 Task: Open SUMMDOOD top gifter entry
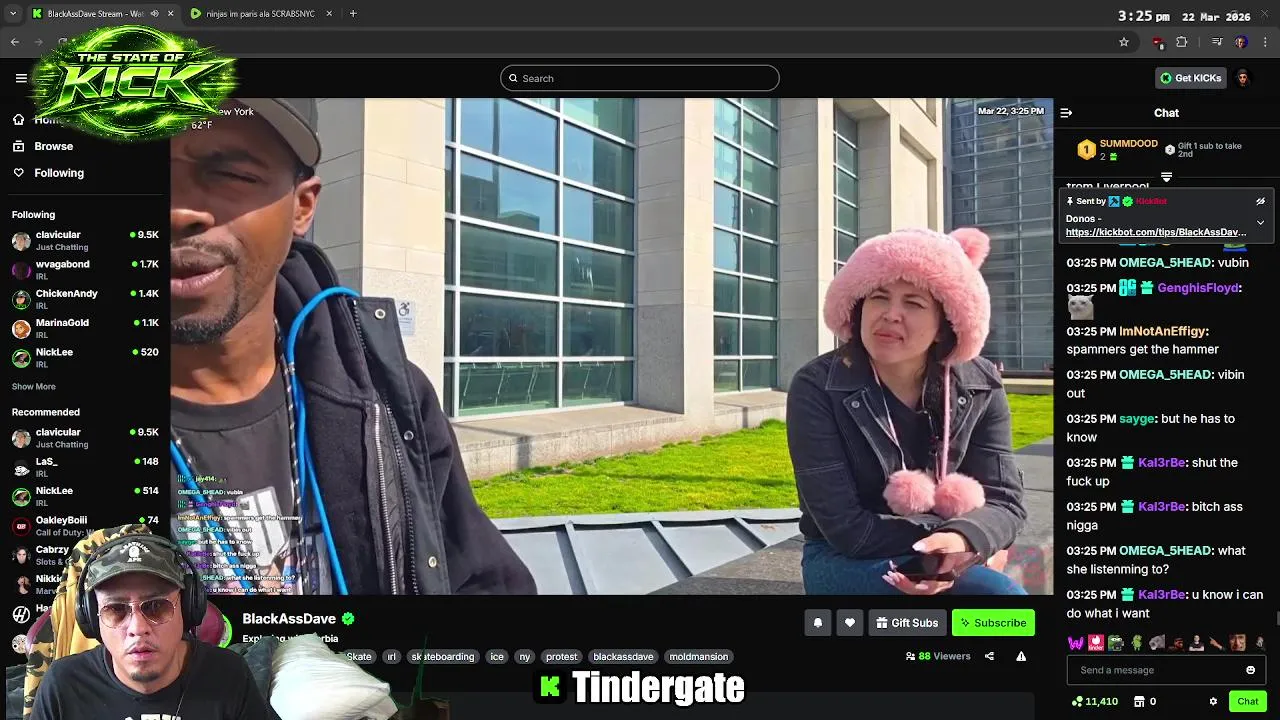click(1117, 150)
